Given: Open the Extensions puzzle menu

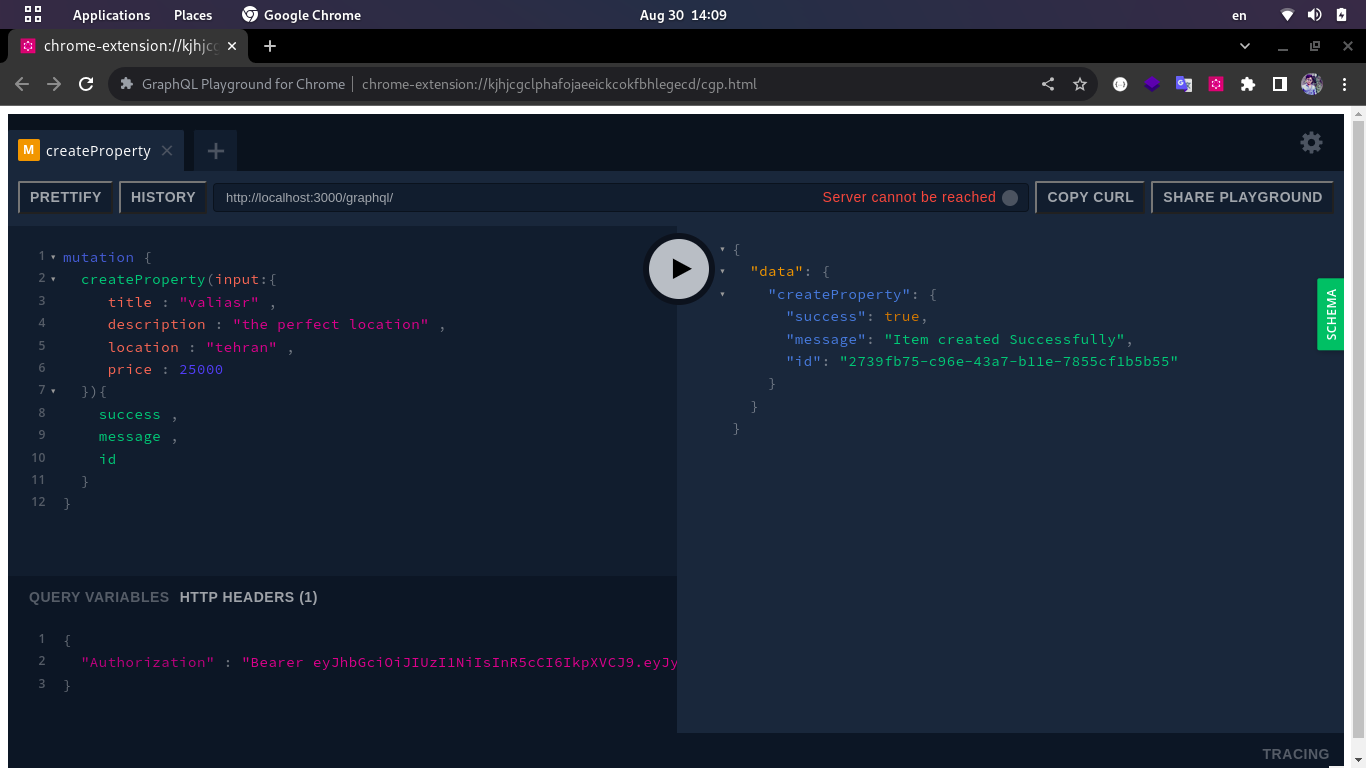Looking at the screenshot, I should tap(1248, 84).
